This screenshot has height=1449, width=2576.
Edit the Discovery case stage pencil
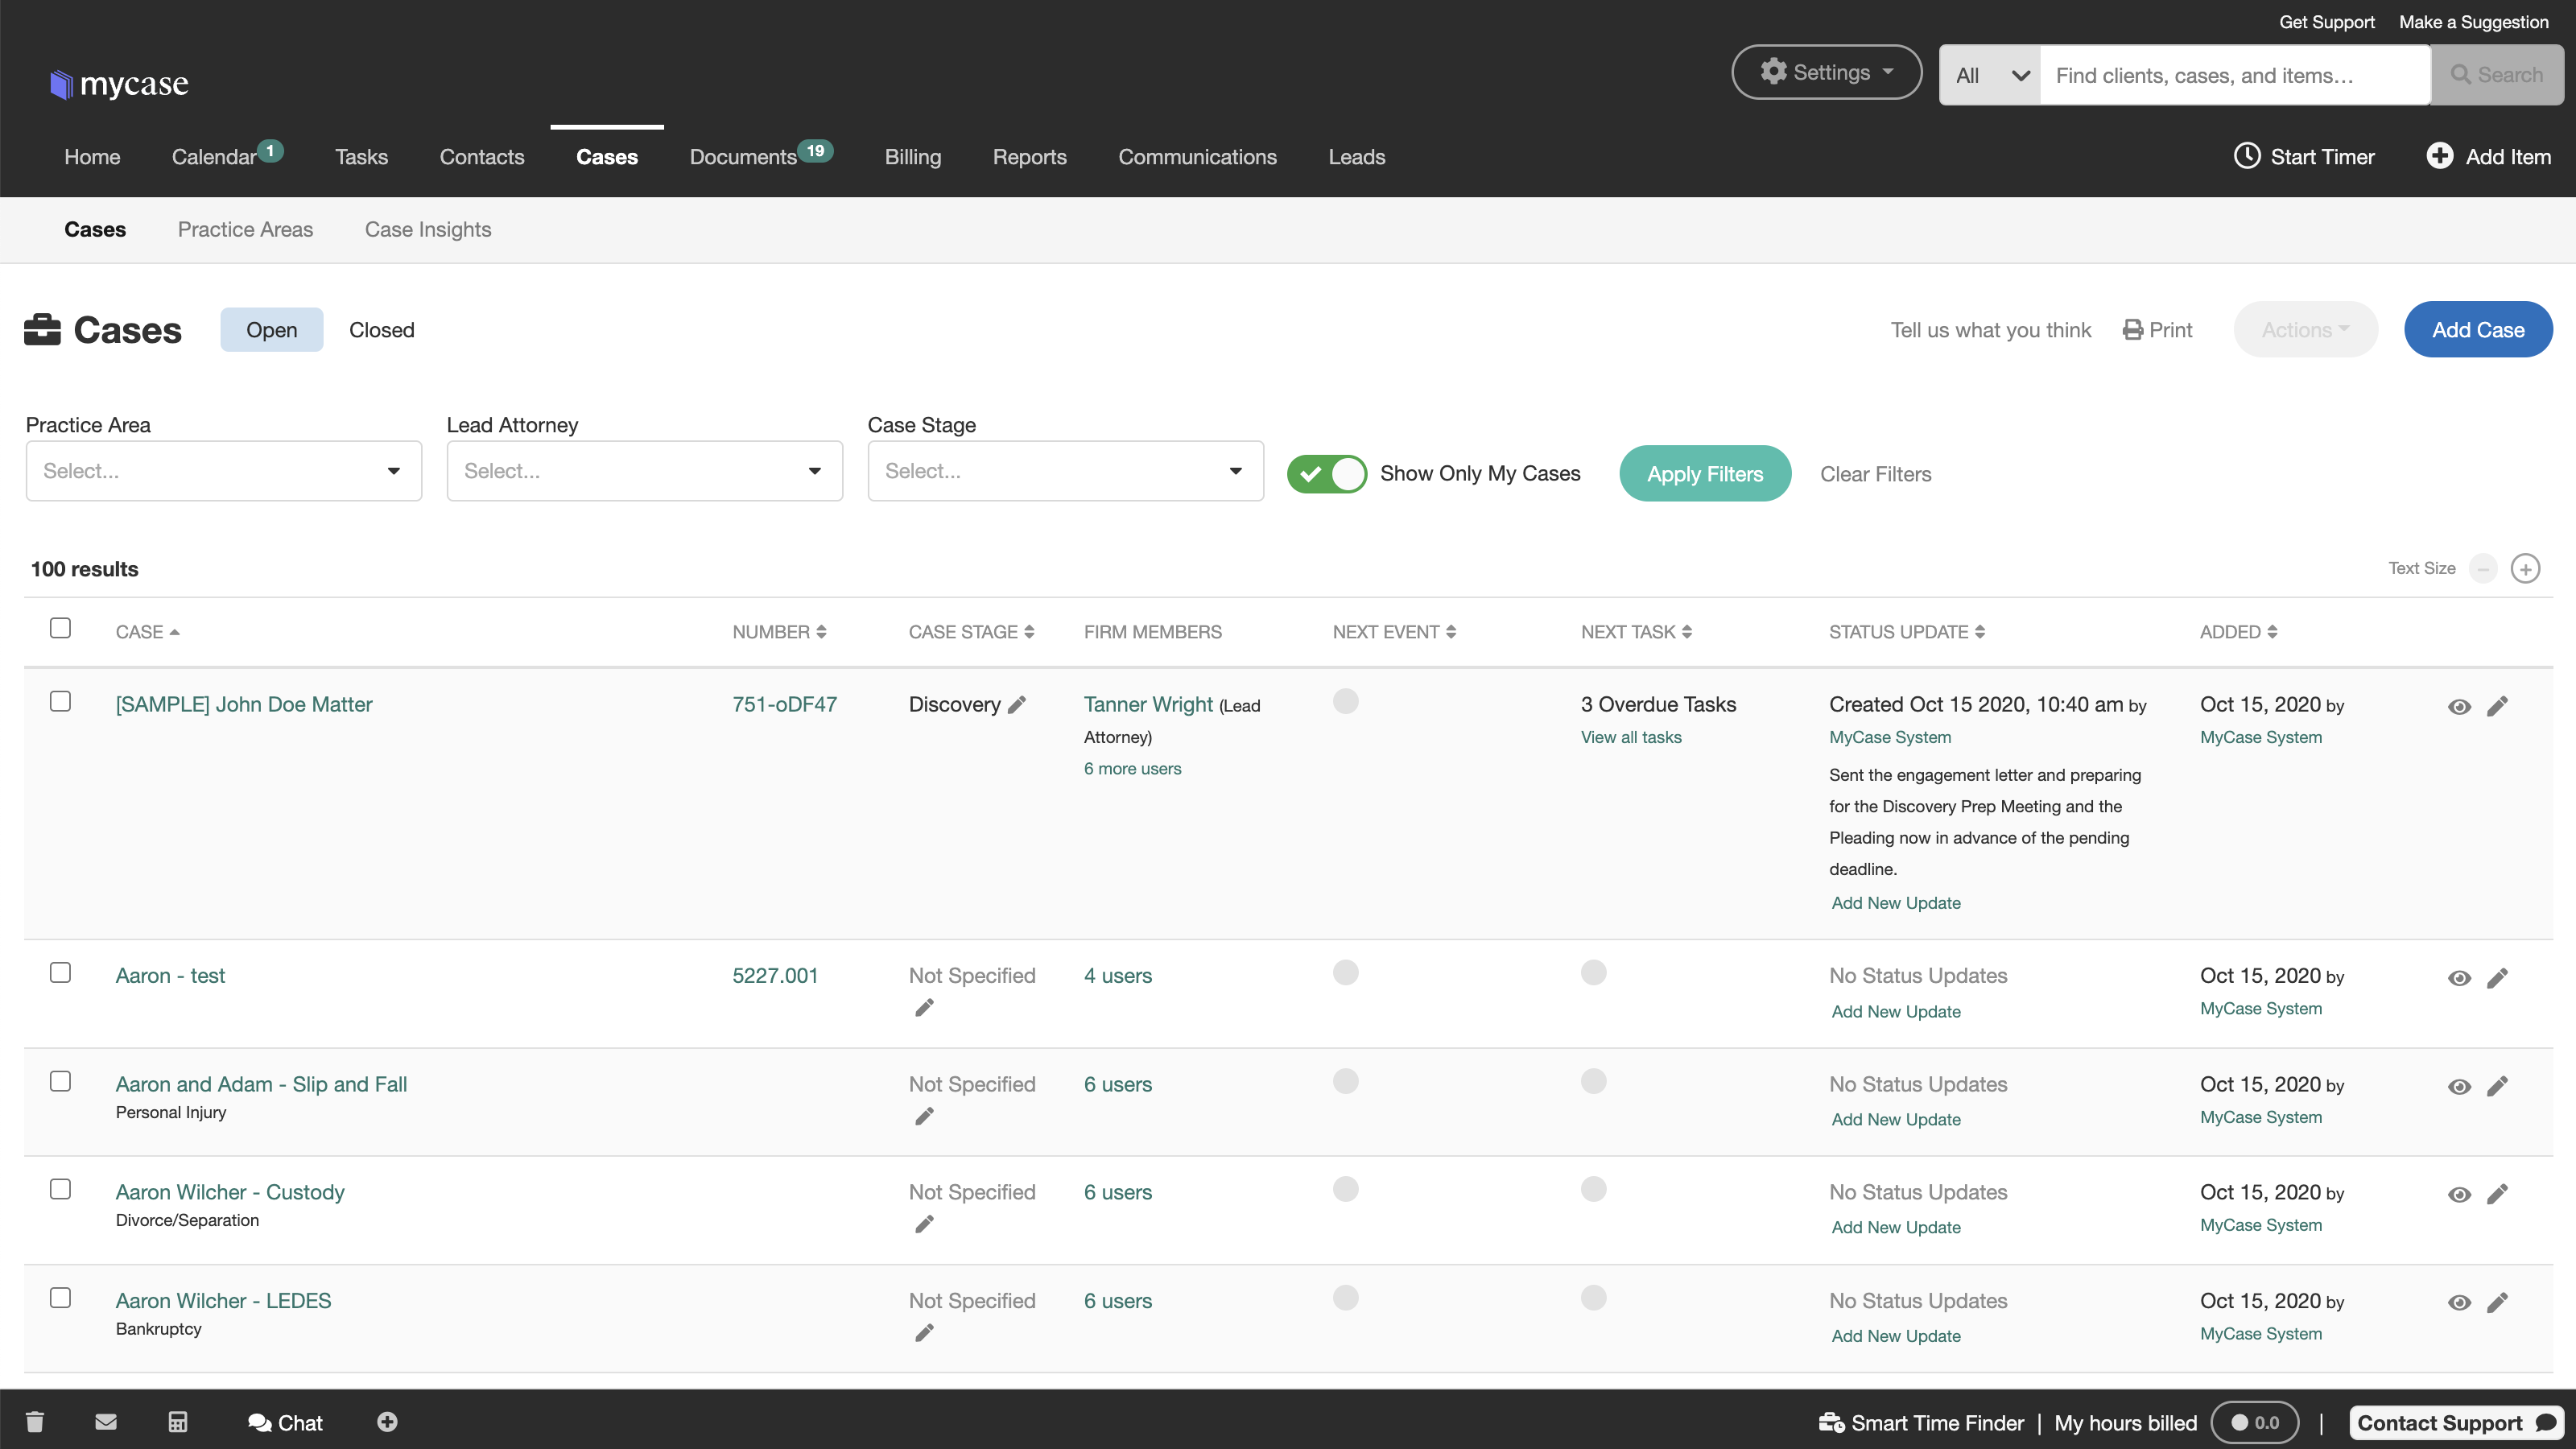coord(1017,705)
